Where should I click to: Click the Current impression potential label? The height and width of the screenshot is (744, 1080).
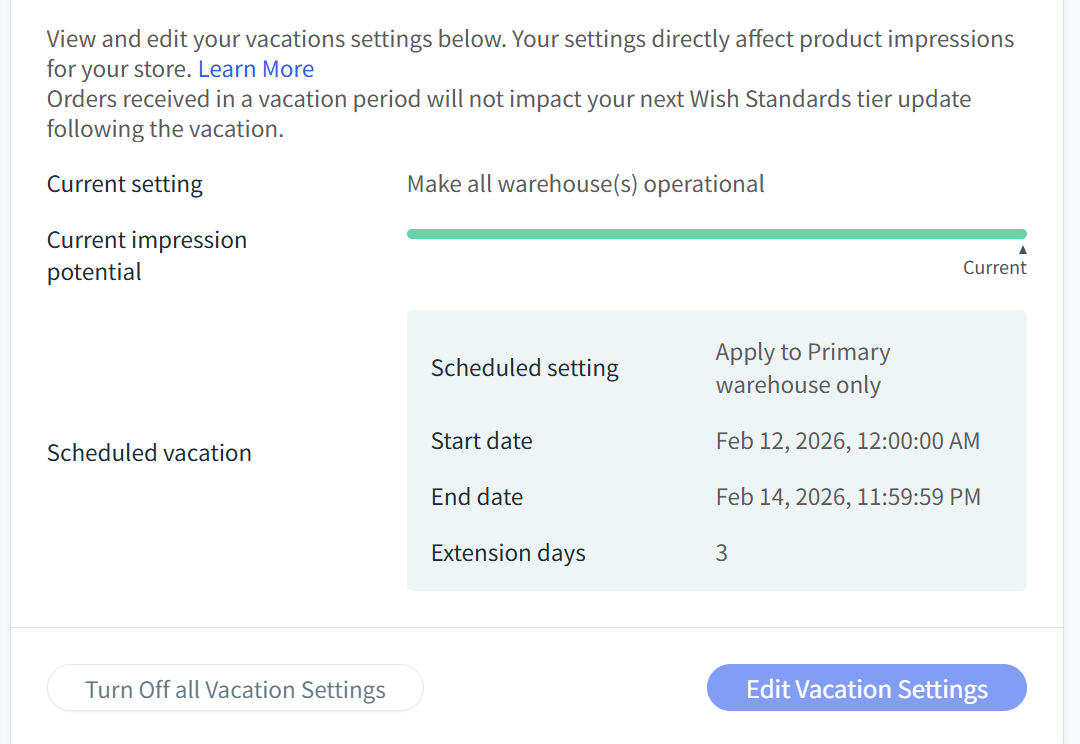pos(146,255)
